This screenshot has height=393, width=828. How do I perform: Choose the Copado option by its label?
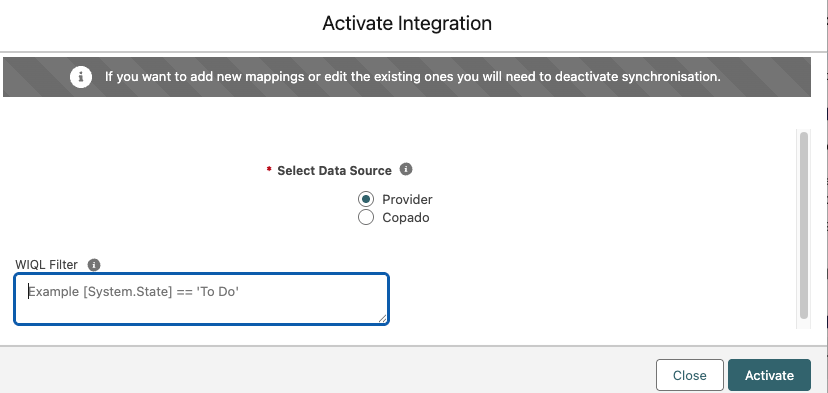(x=406, y=218)
